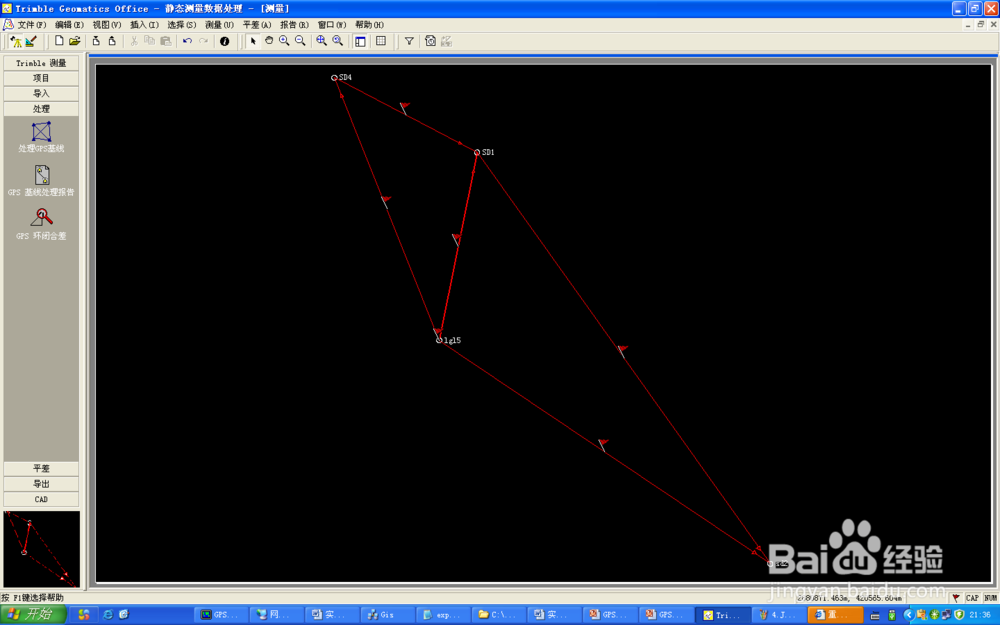This screenshot has width=1000, height=625.
Task: Click the zoom extents icon
Action: coord(321,41)
